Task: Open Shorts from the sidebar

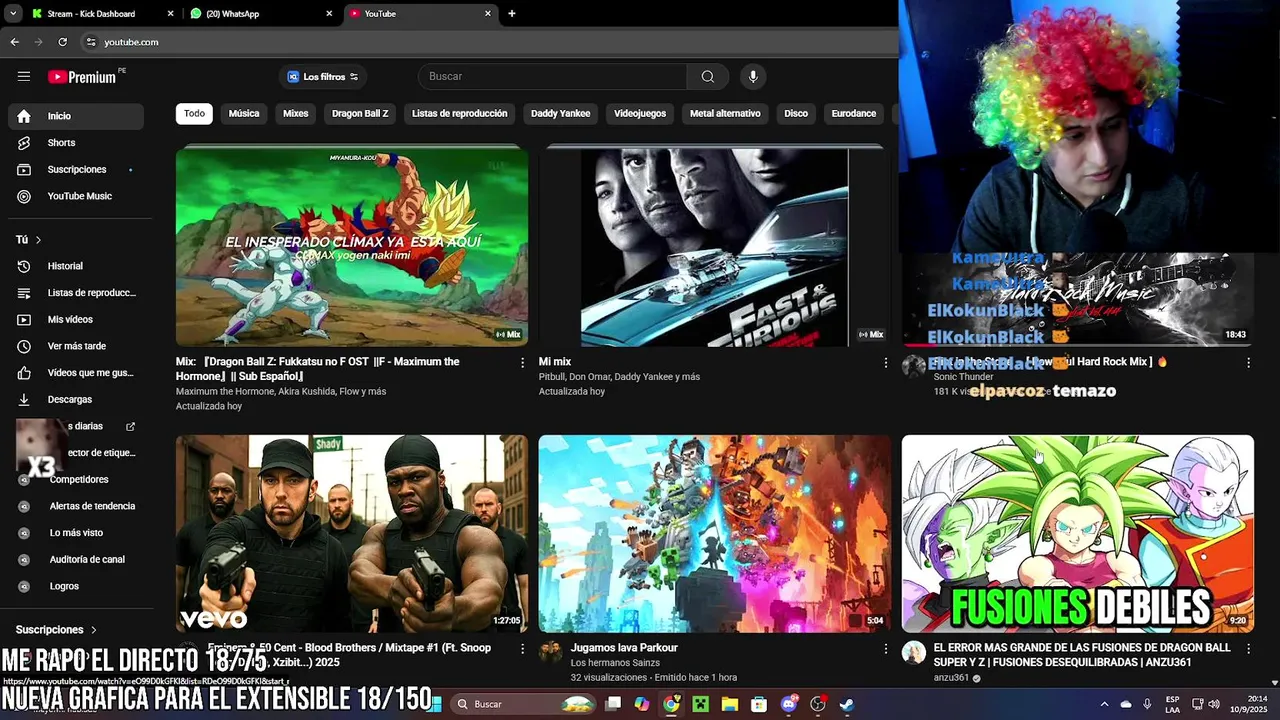Action: [76, 143]
